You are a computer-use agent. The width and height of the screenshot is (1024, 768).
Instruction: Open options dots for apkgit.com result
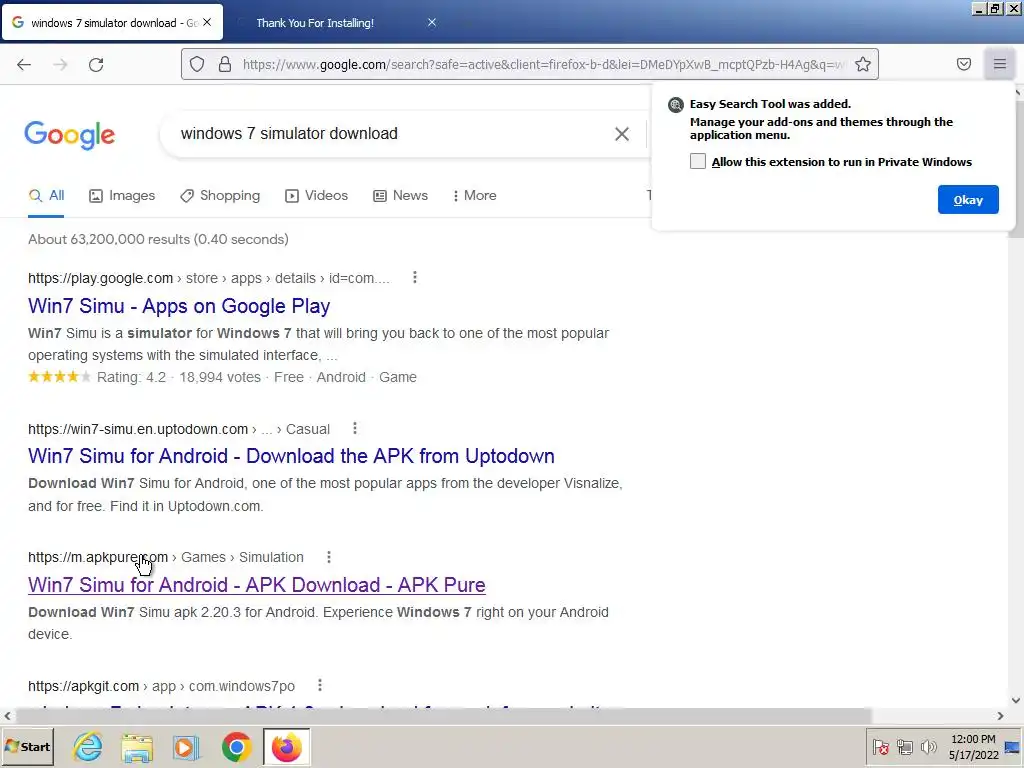click(319, 685)
